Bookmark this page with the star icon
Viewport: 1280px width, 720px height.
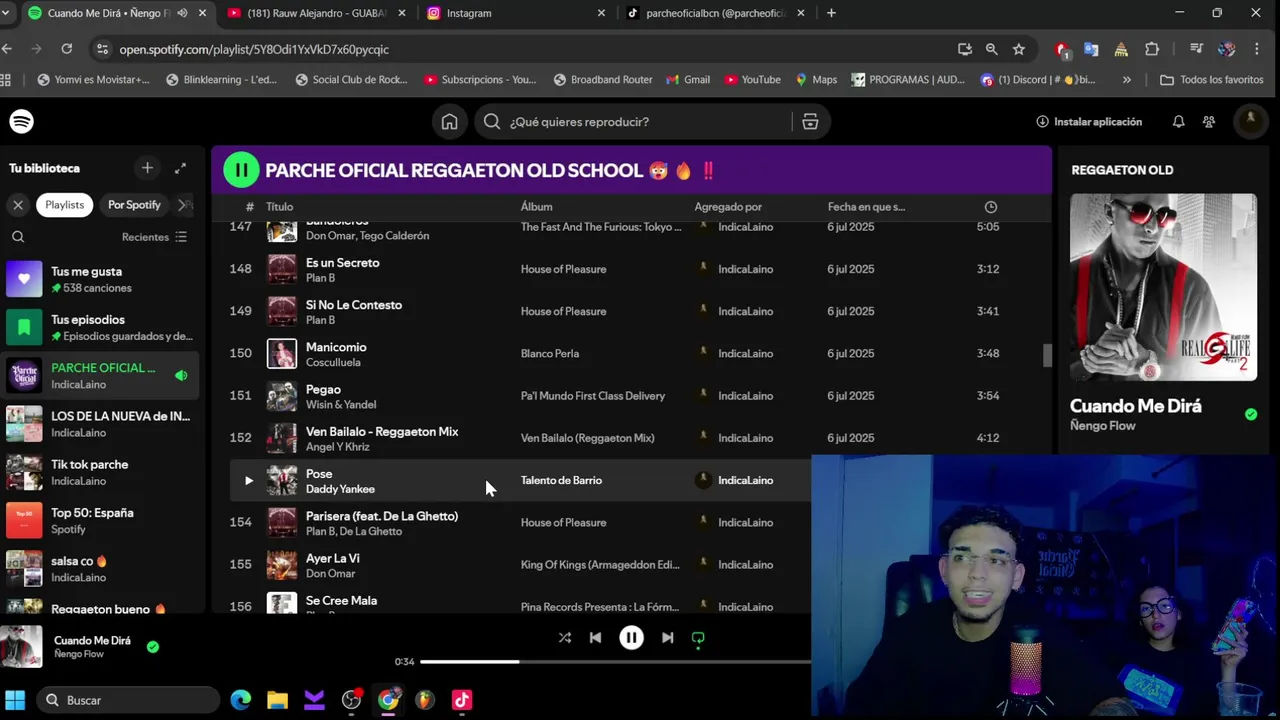[1018, 49]
